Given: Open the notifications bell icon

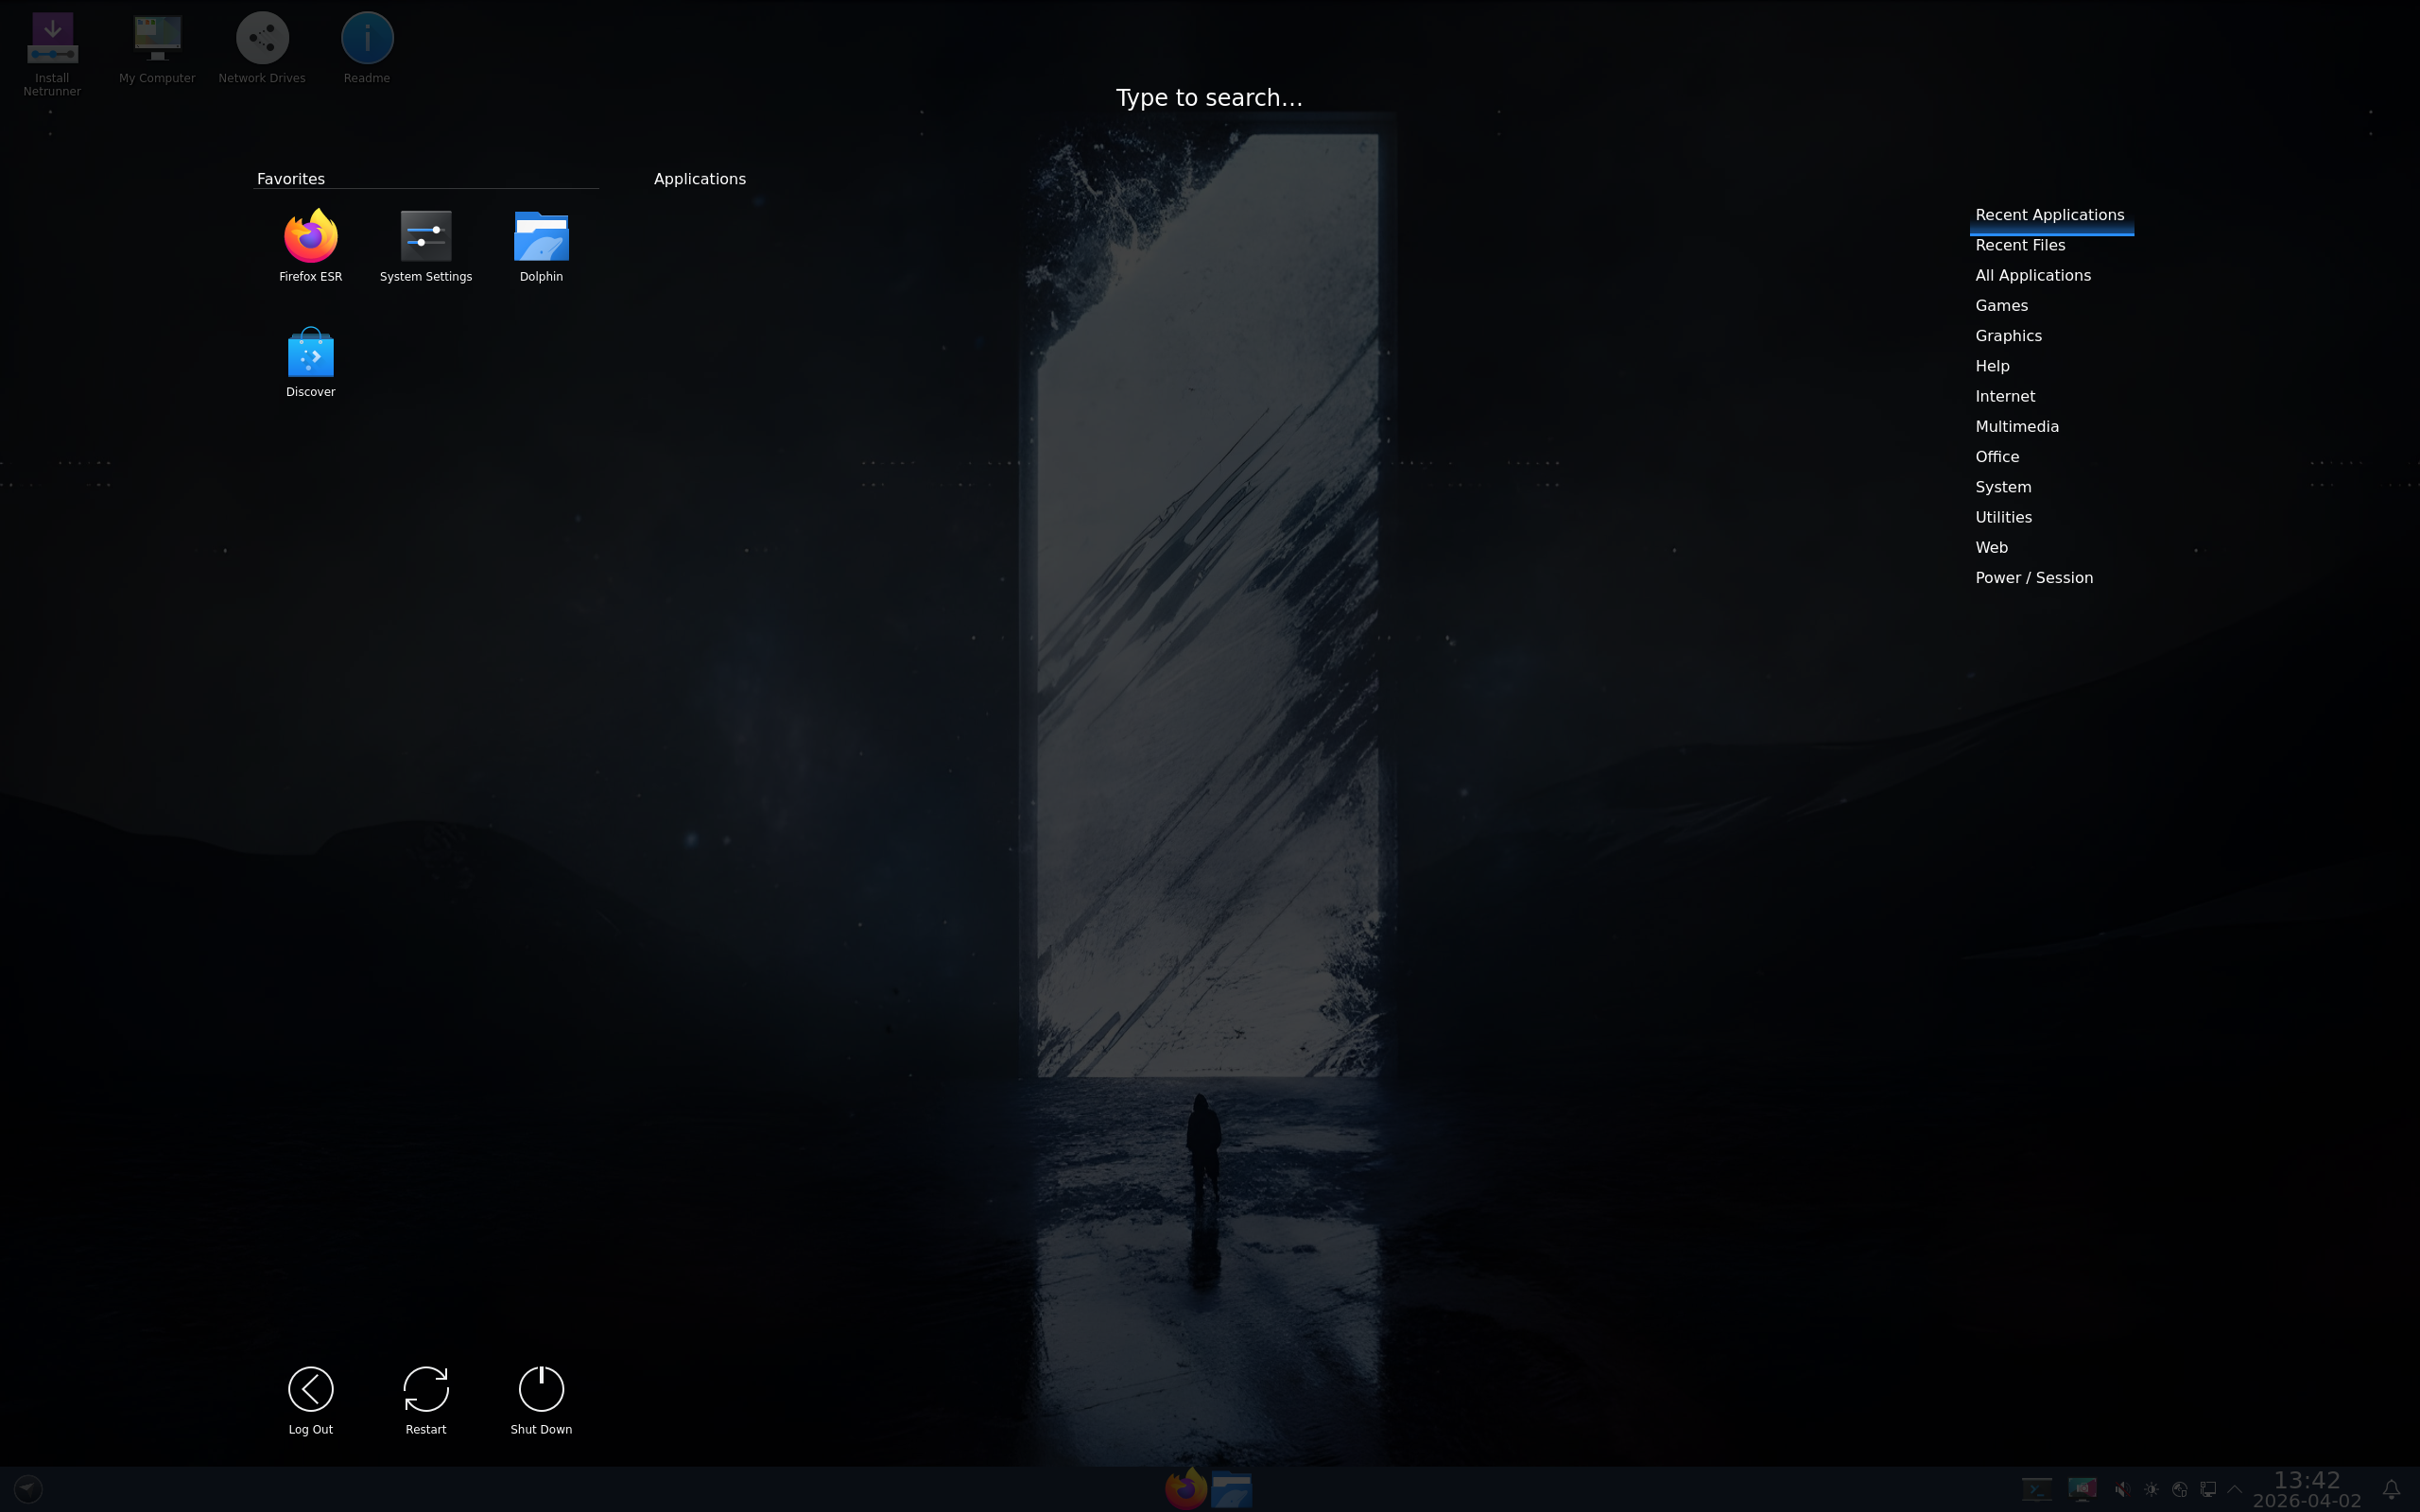Looking at the screenshot, I should coord(2391,1489).
